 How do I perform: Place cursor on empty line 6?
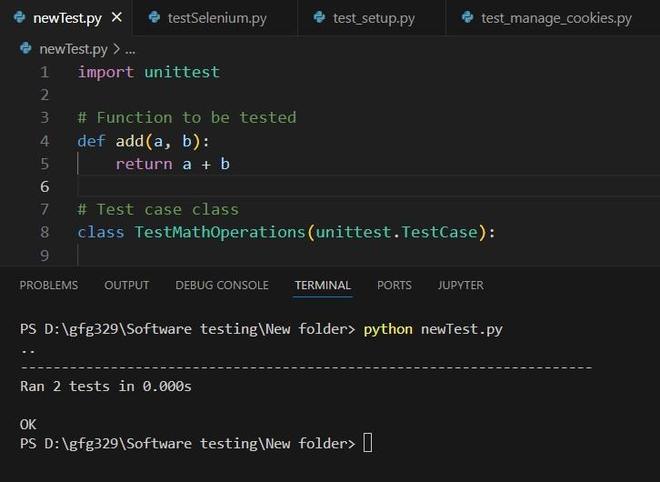[368, 186]
